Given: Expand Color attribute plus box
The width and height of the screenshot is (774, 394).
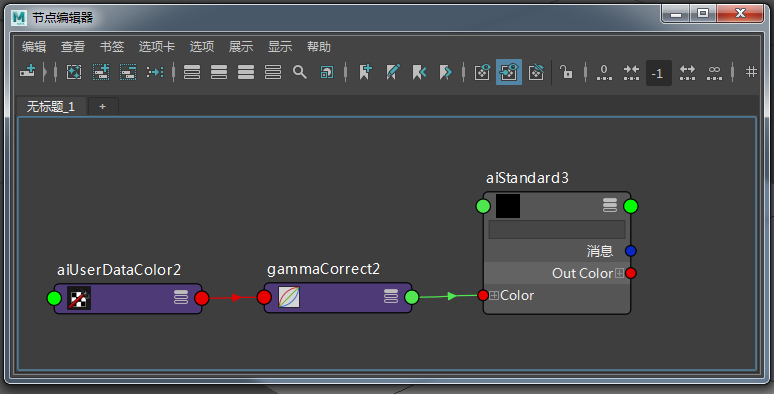Looking at the screenshot, I should [x=494, y=295].
